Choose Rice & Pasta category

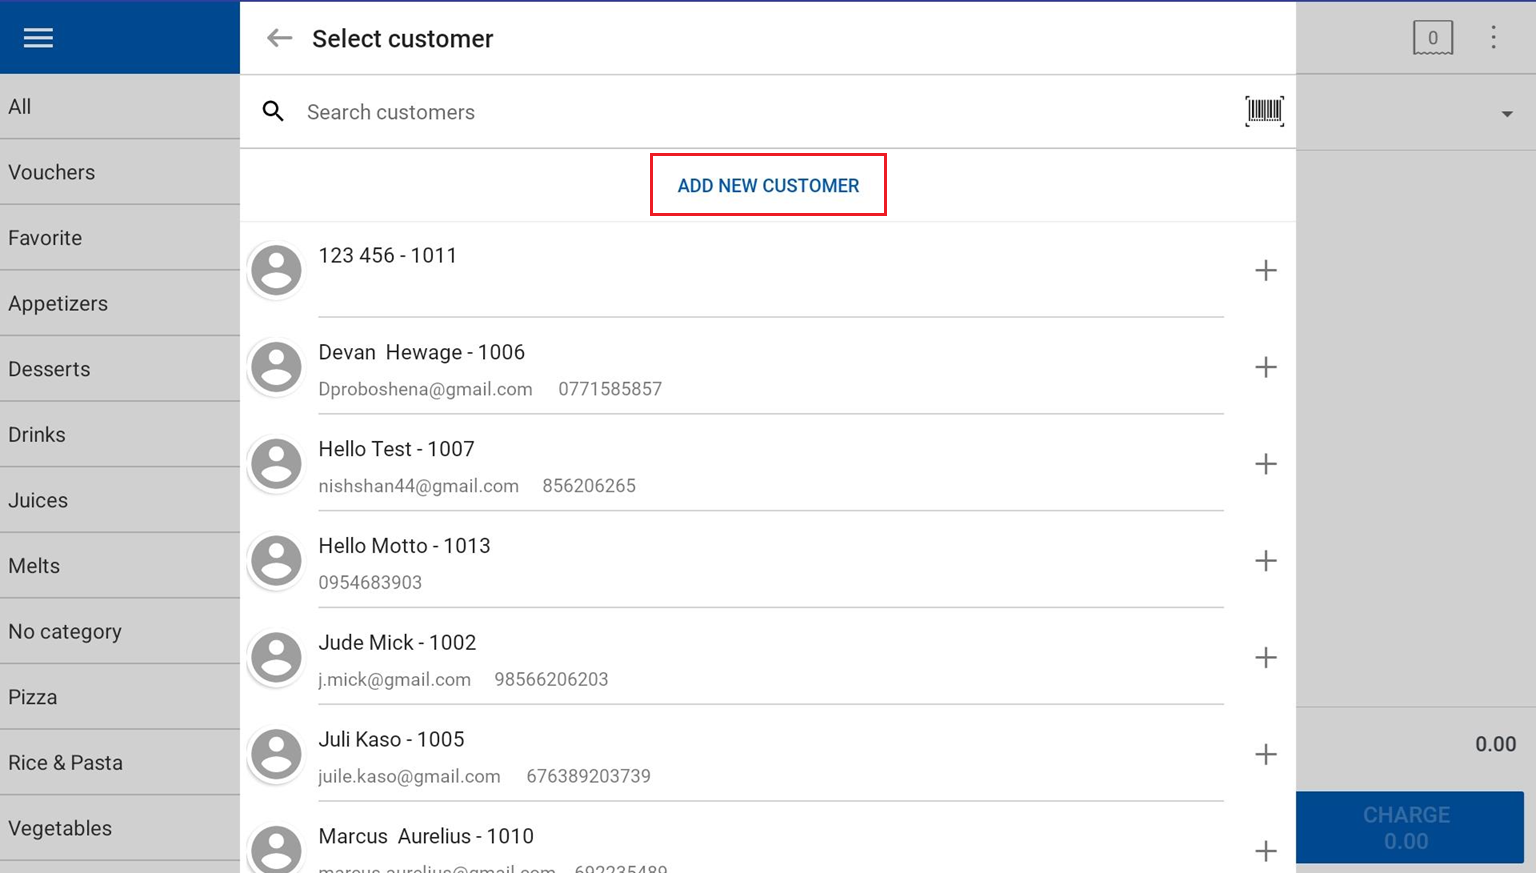pyautogui.click(x=65, y=763)
